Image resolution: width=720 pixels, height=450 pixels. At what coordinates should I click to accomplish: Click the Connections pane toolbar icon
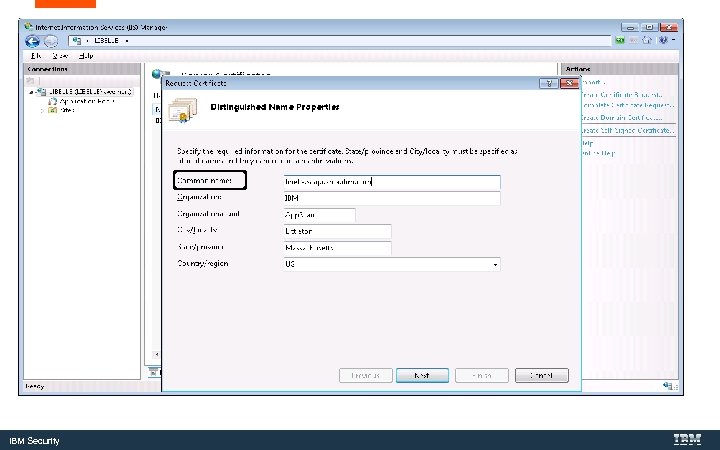[x=30, y=80]
